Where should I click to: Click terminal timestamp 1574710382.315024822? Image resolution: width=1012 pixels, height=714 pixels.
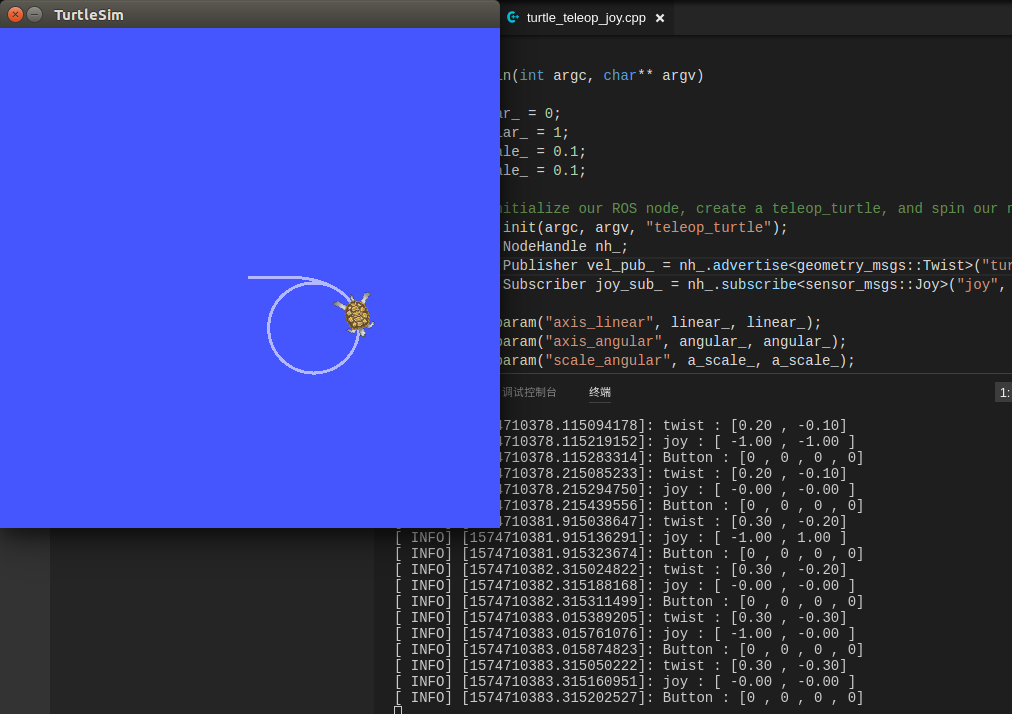point(554,570)
